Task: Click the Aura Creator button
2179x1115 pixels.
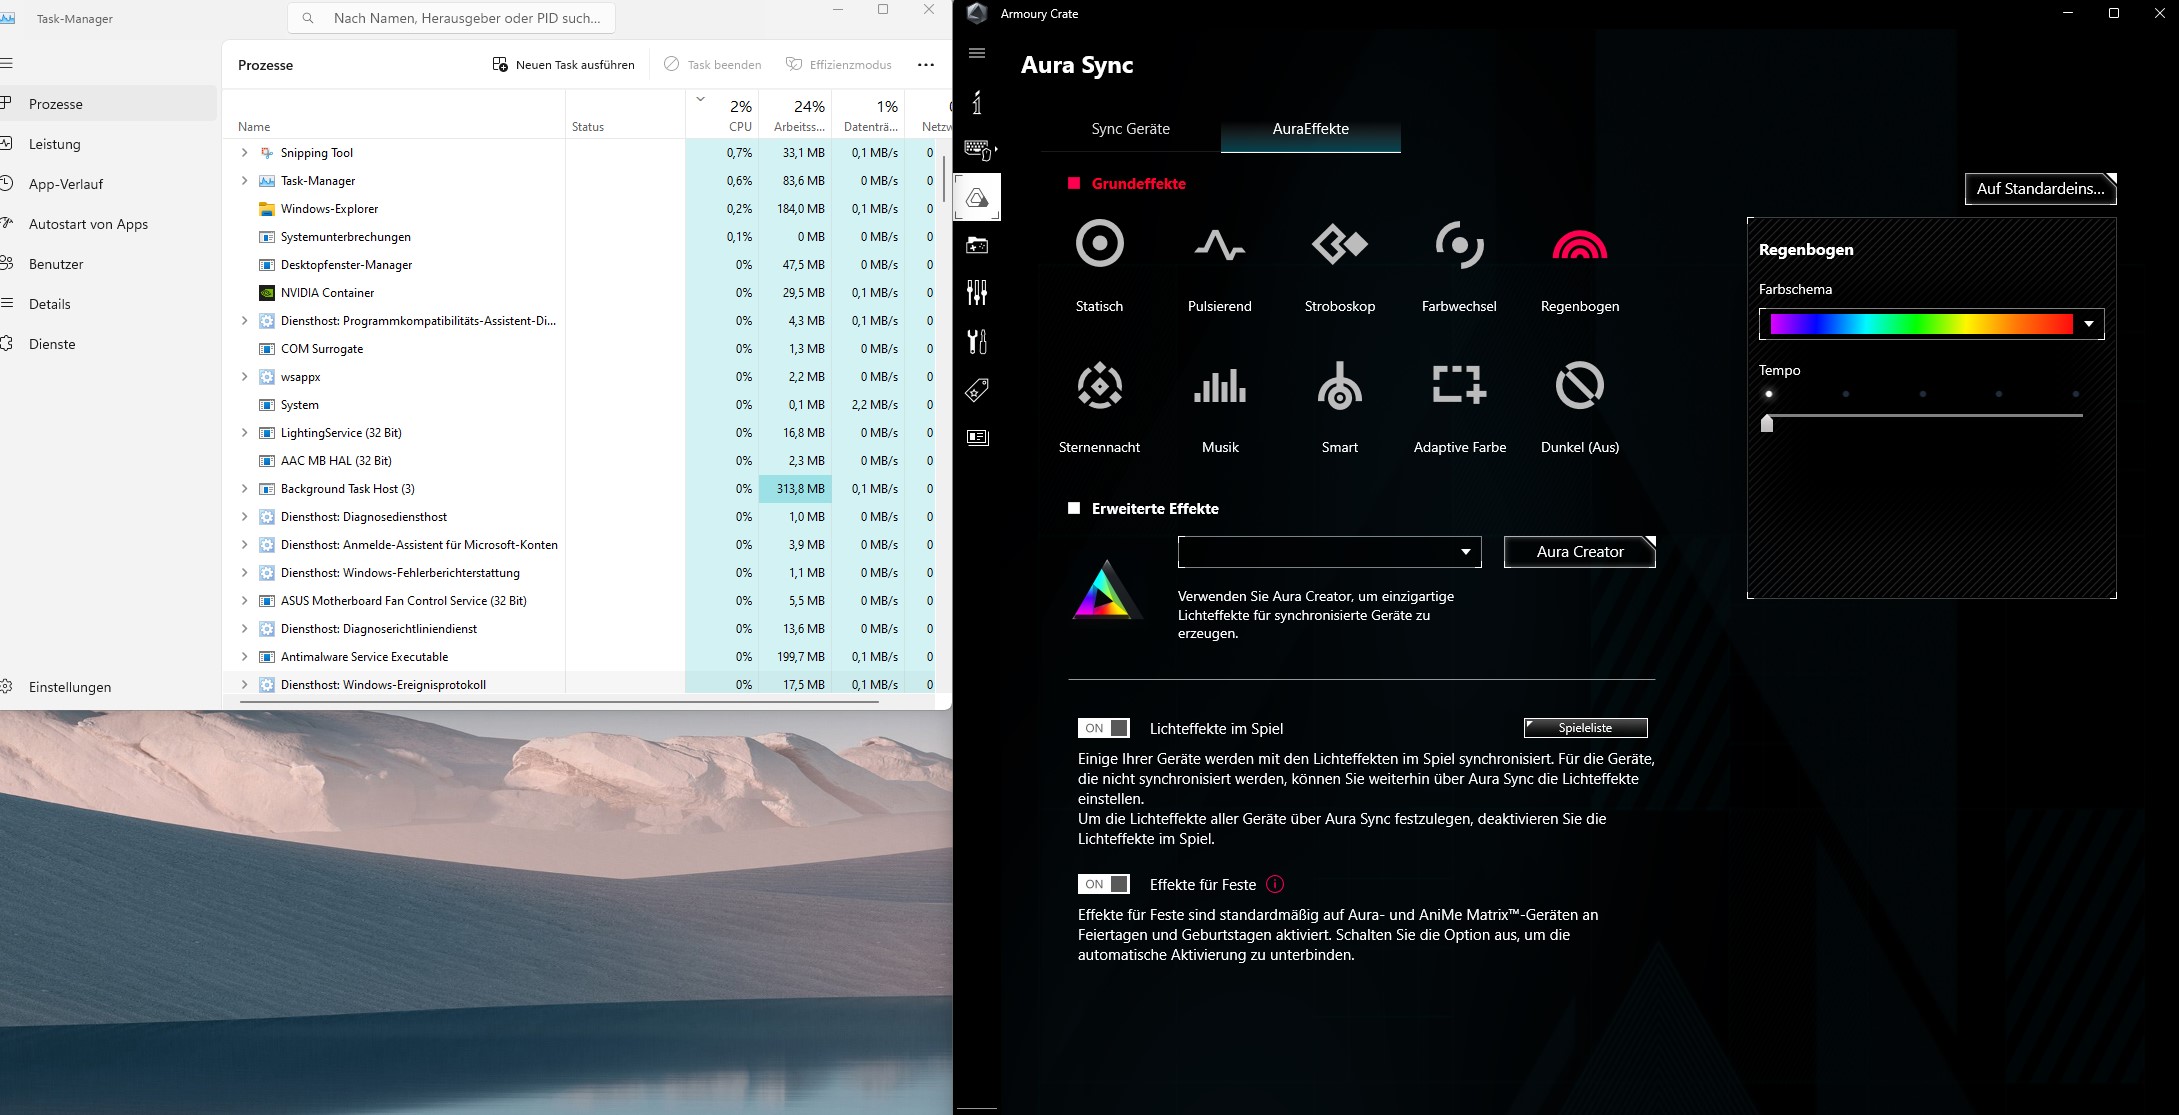Action: [1579, 552]
